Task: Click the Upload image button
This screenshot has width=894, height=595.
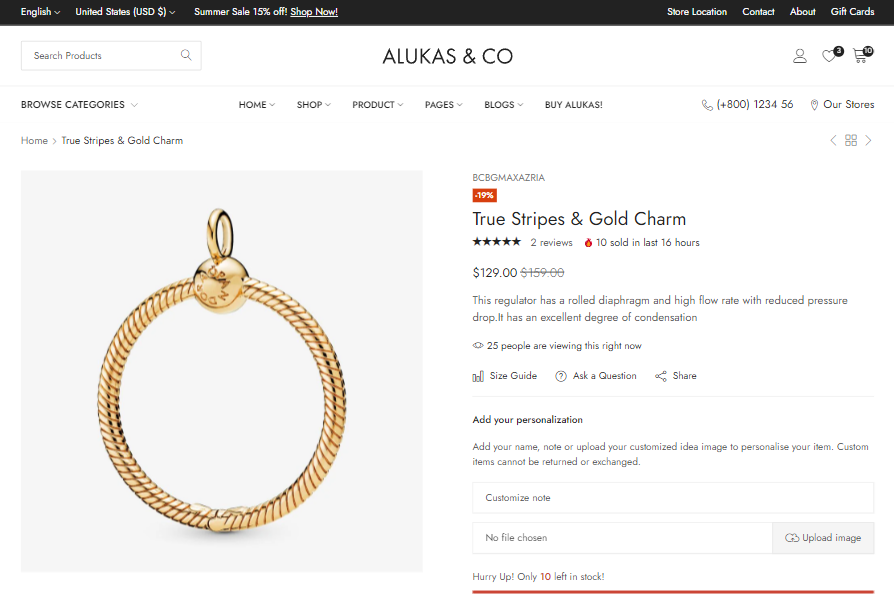Action: point(823,538)
